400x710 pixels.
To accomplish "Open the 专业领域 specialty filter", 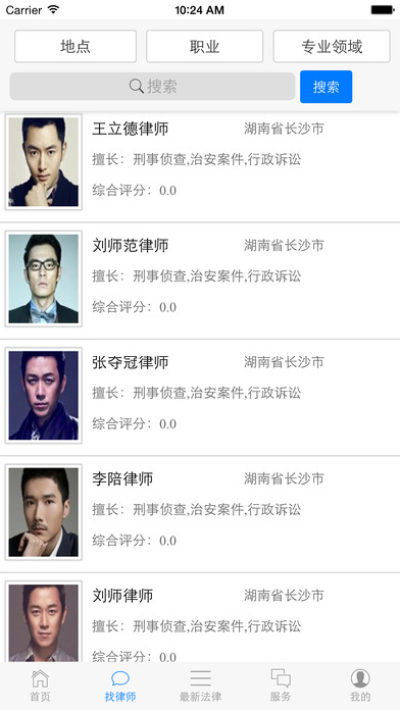I will point(332,46).
